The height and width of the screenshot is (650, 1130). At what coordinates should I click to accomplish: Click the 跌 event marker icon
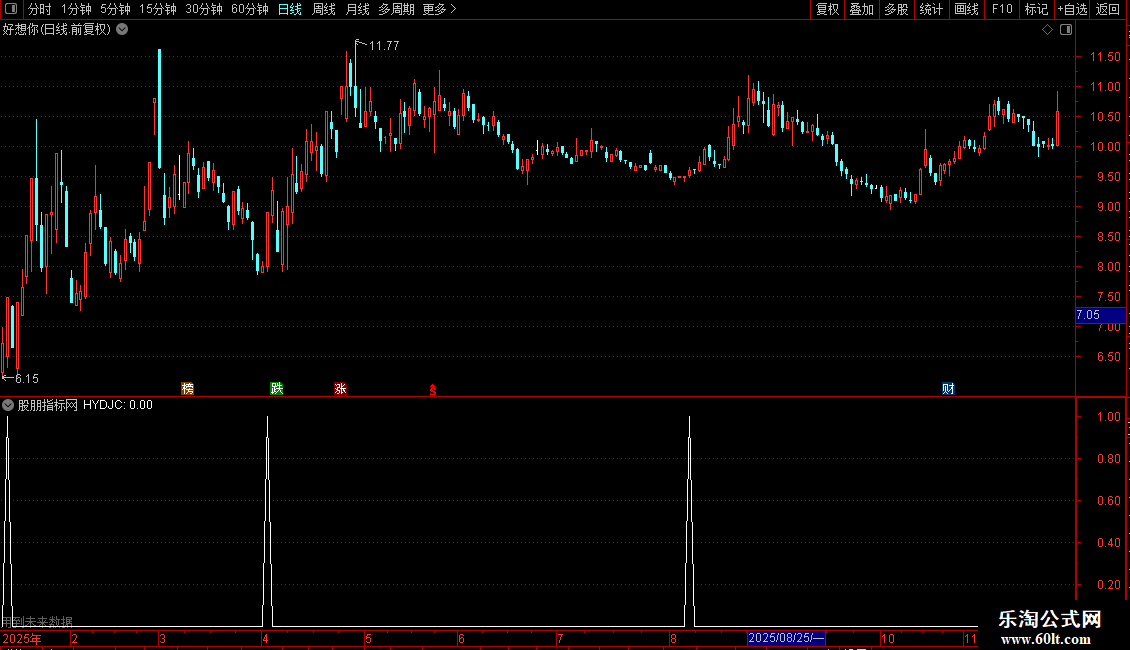point(277,389)
